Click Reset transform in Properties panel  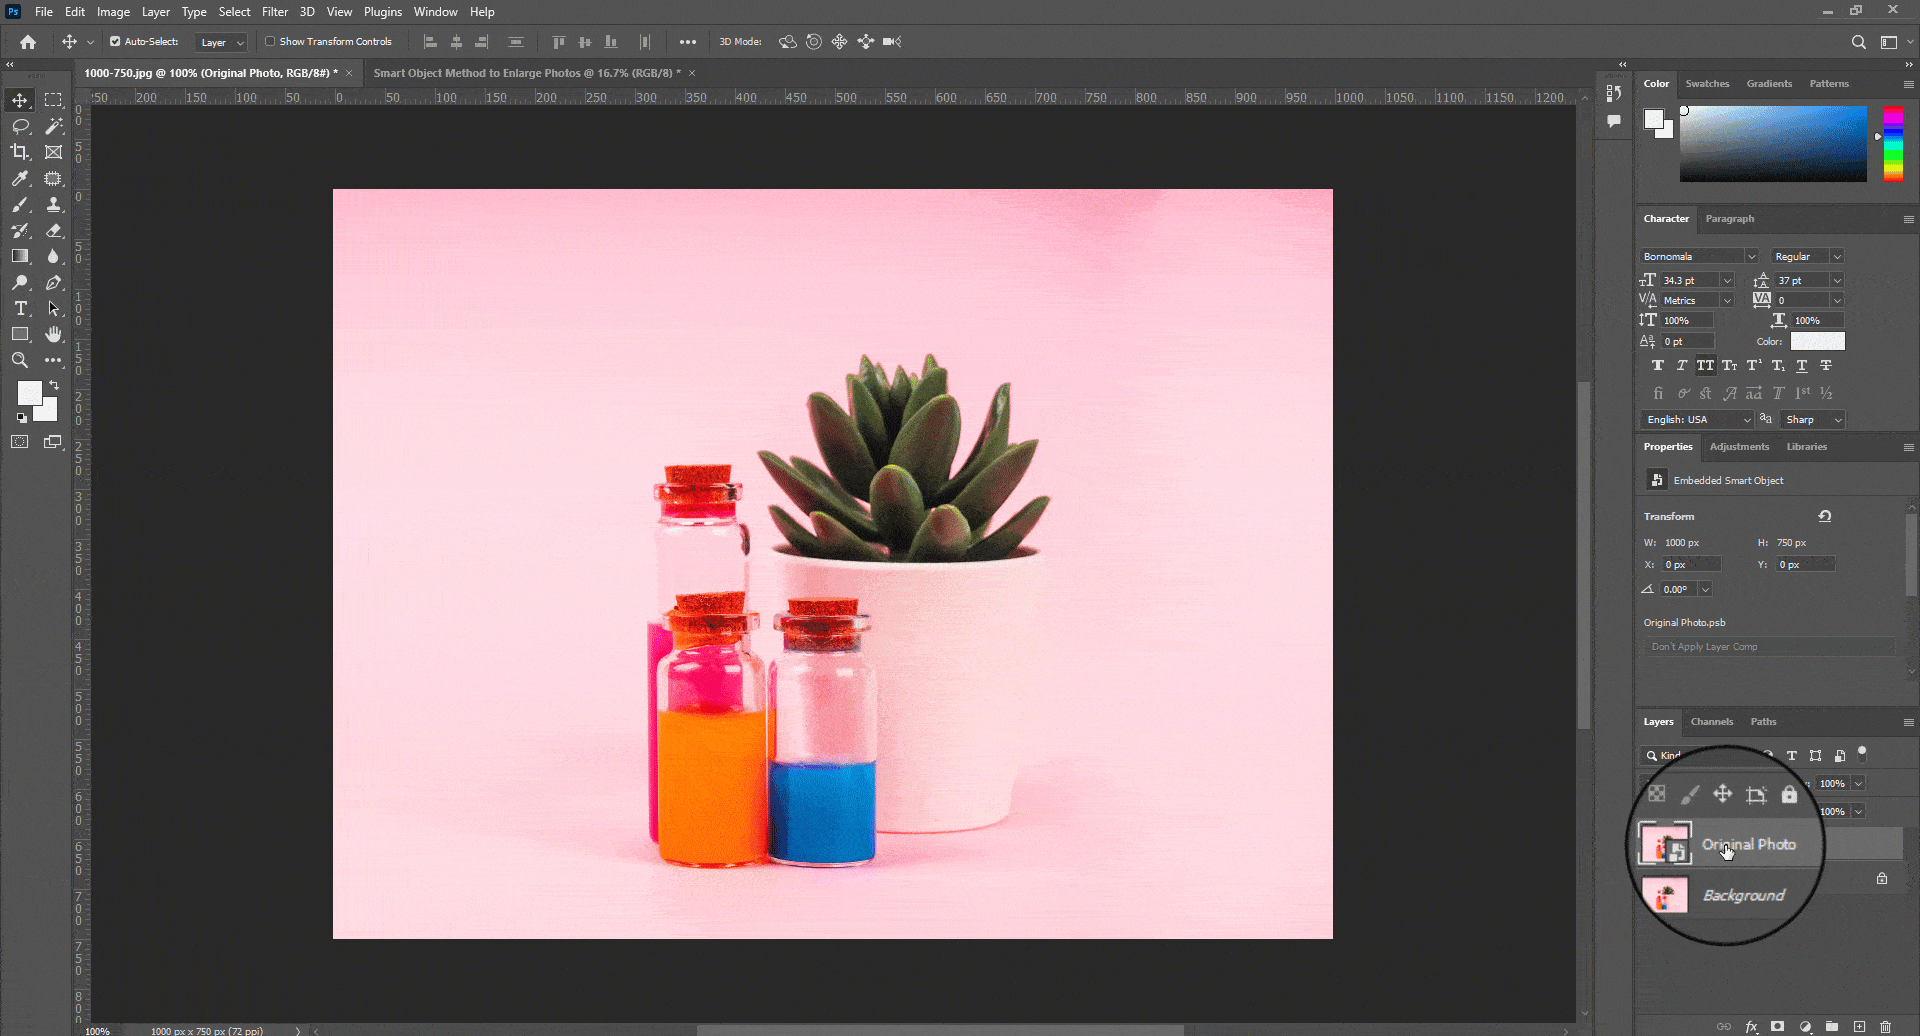pyautogui.click(x=1825, y=516)
